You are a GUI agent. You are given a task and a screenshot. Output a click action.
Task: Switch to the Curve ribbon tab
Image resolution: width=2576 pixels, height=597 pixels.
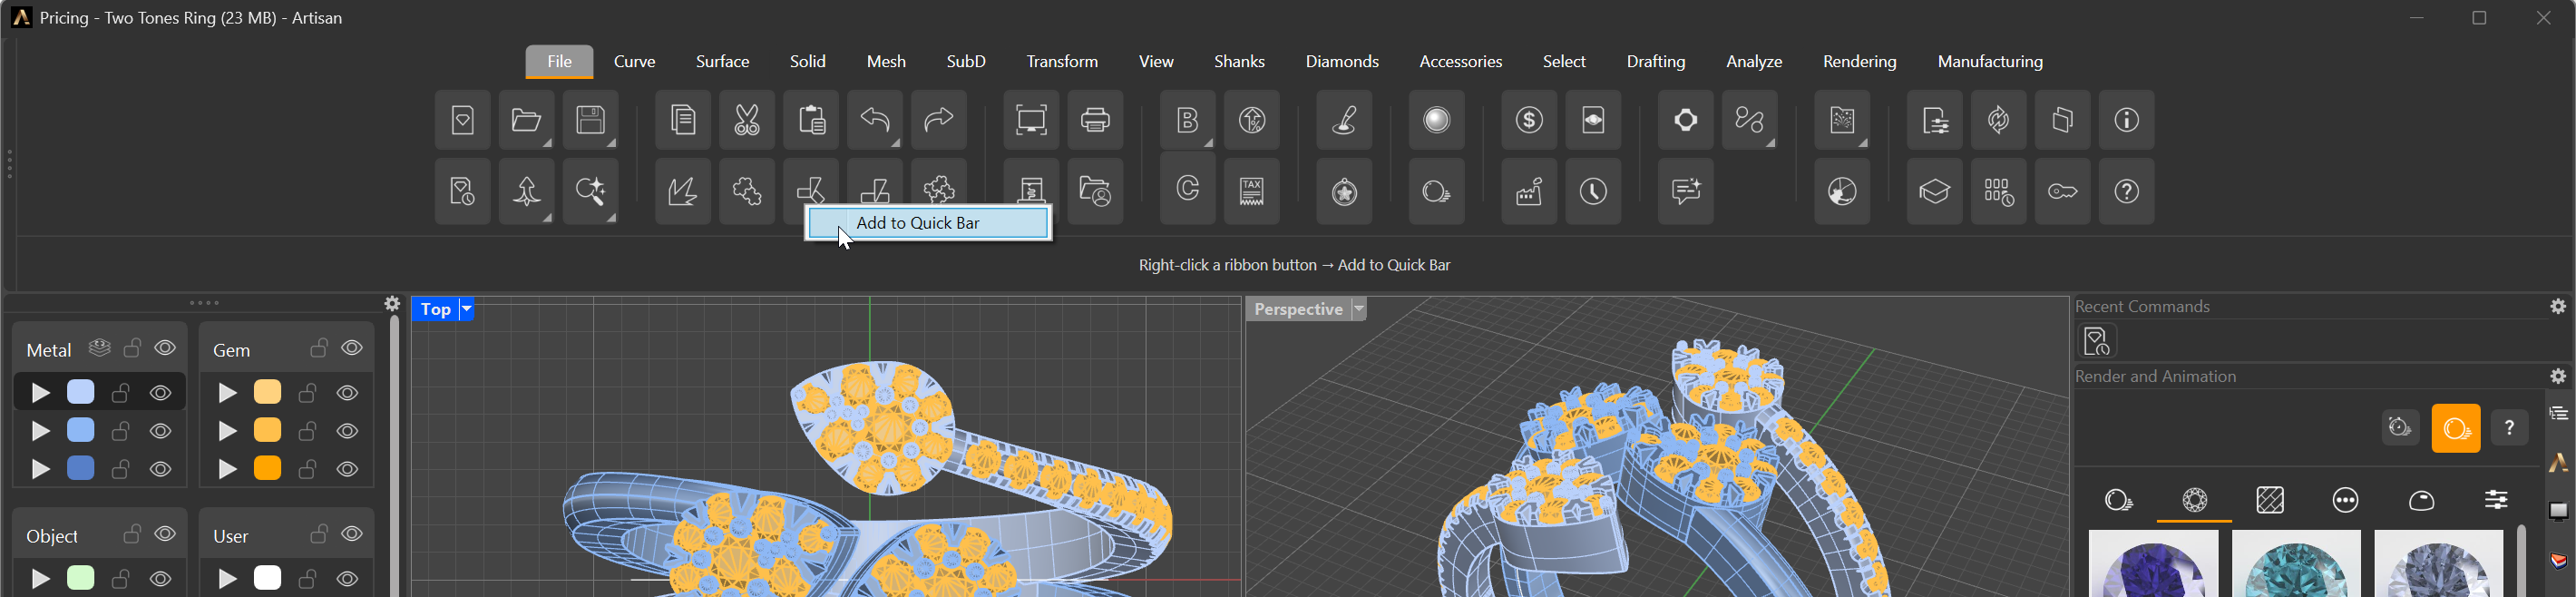(x=634, y=61)
